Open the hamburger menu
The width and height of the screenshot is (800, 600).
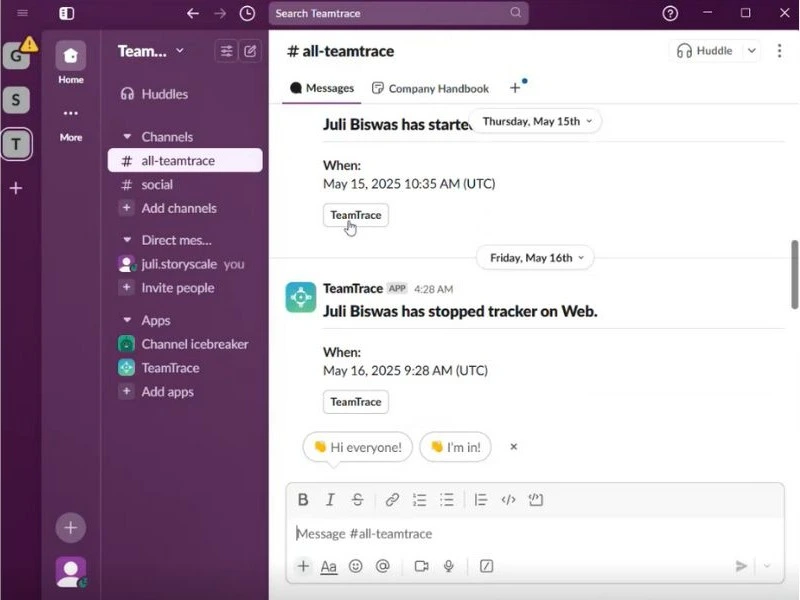(x=22, y=13)
